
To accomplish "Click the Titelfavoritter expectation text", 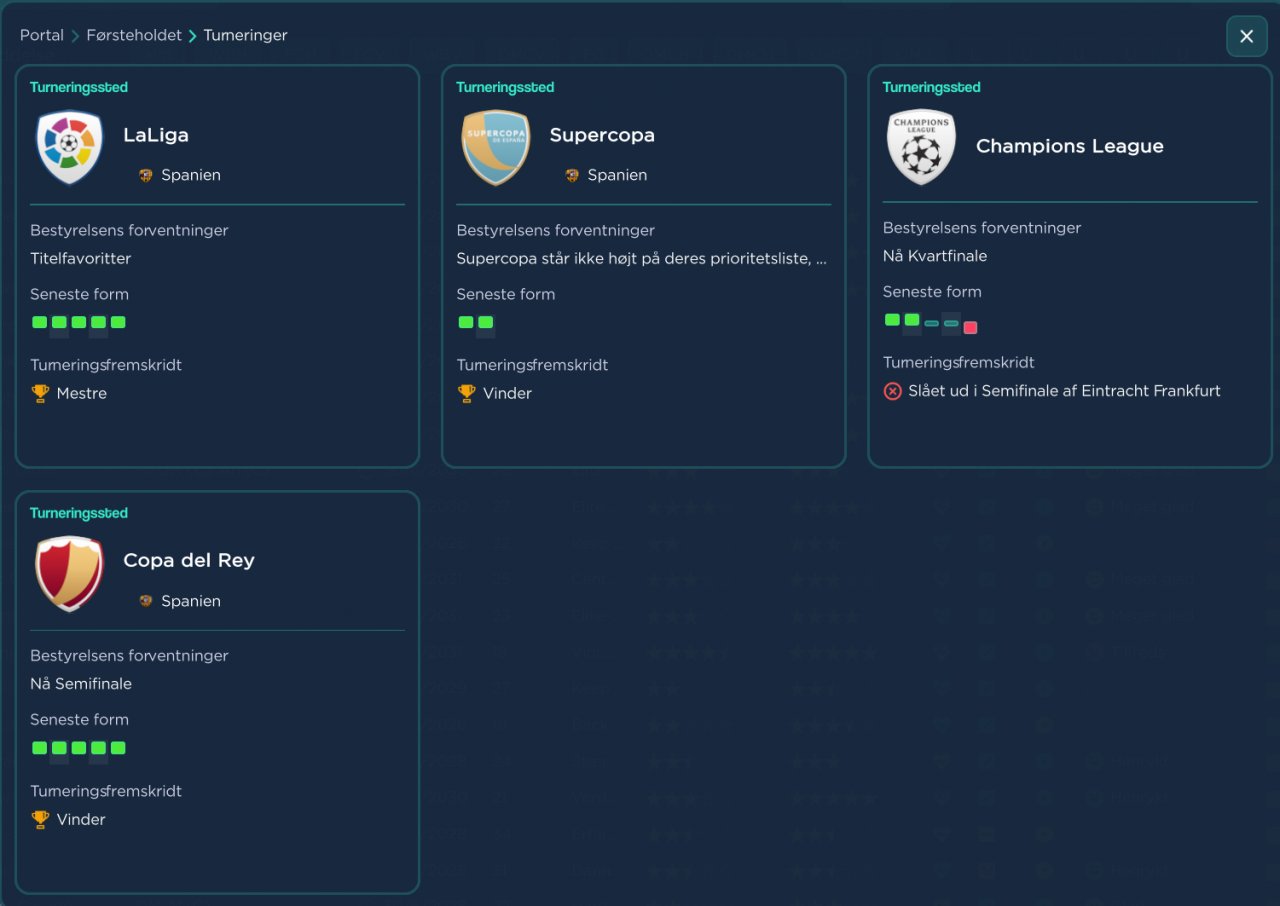I will [x=81, y=258].
